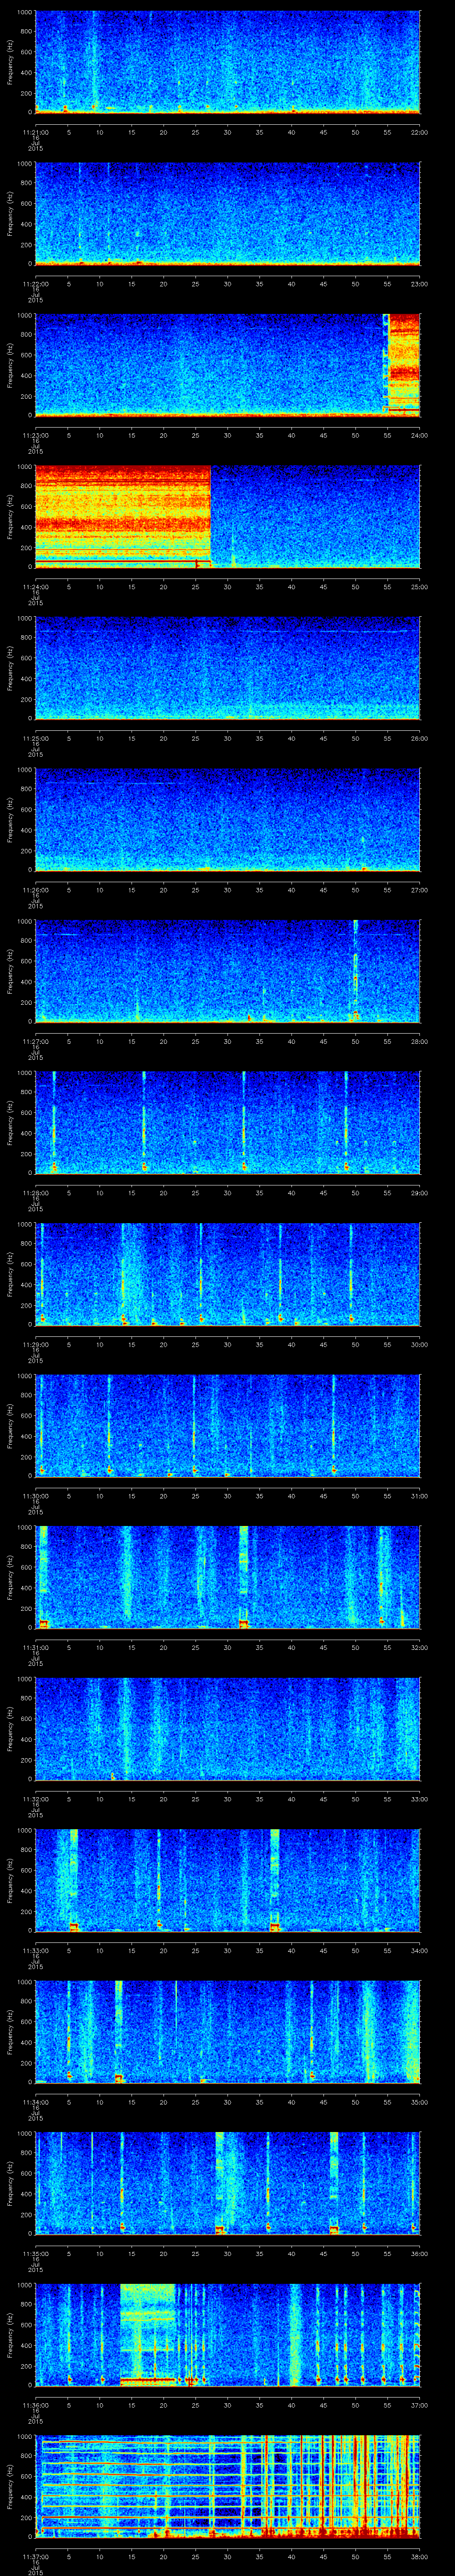
Task: Click the 11:29:00 start time label
Action: [35, 1344]
